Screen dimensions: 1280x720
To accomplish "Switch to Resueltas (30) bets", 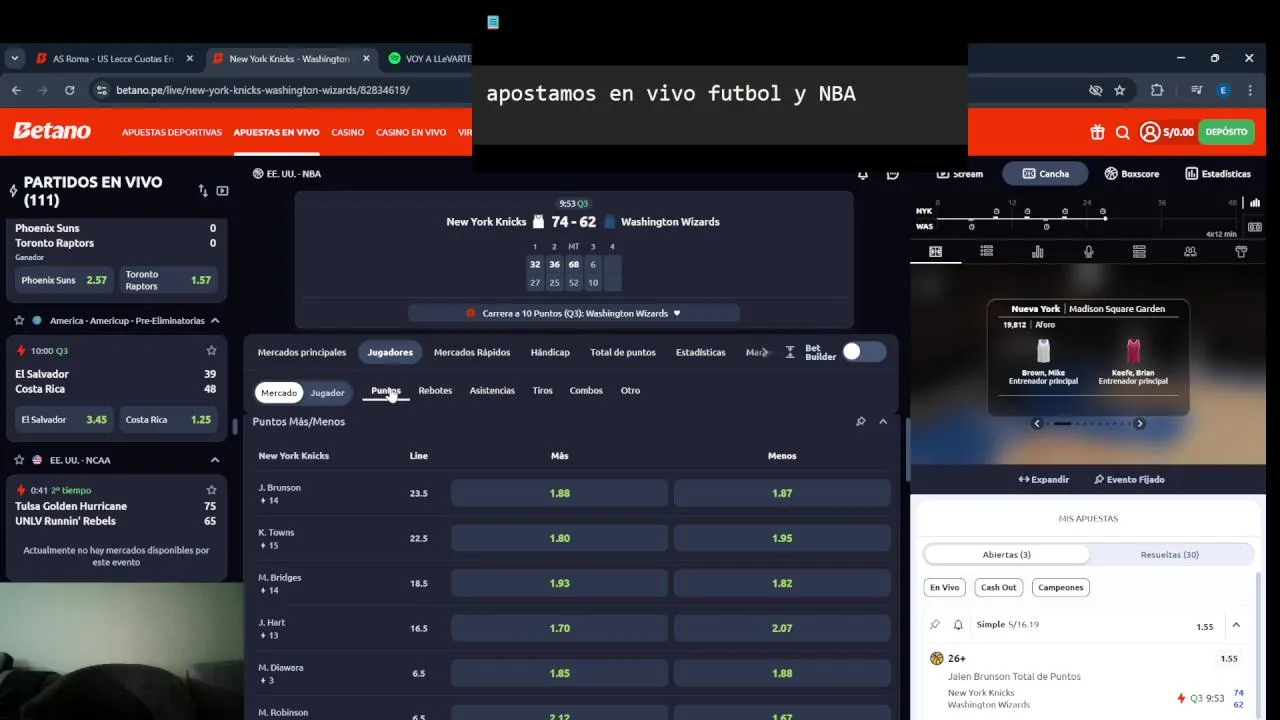I will 1170,554.
